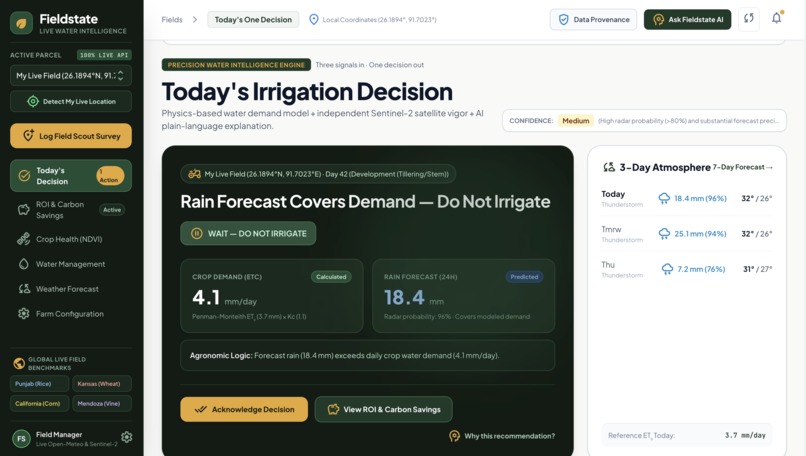Click the target icon on Detect My Live Location
This screenshot has height=456, width=806.
point(33,101)
